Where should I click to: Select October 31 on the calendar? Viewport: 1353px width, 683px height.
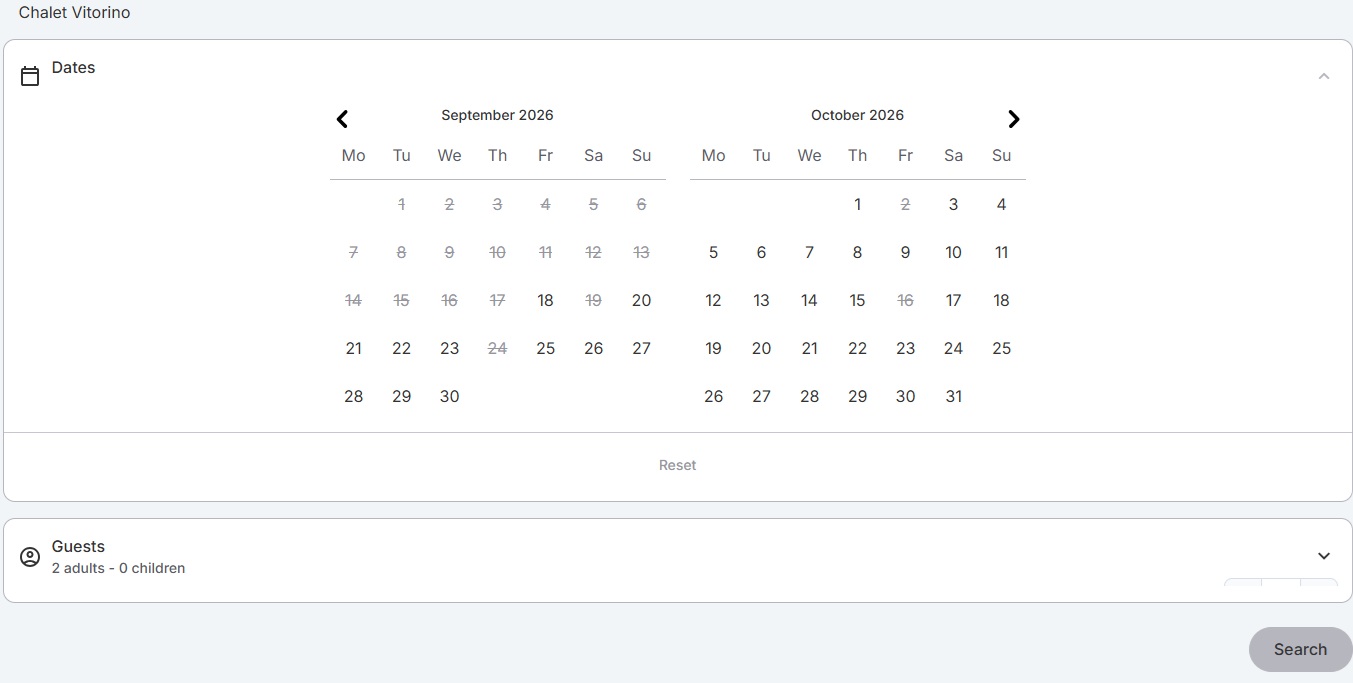953,396
